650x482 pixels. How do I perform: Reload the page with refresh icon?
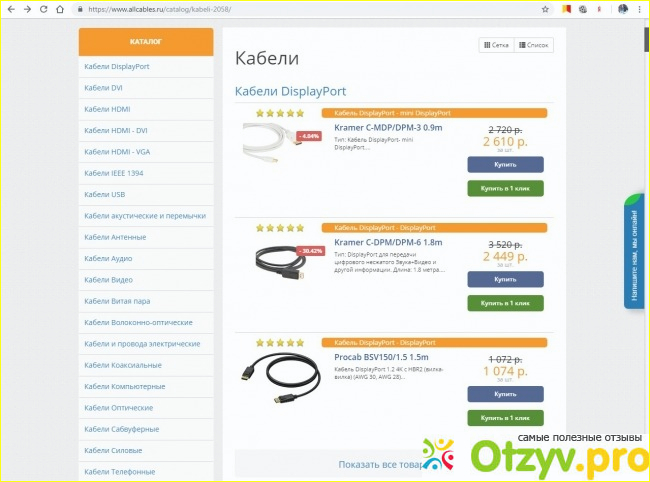pyautogui.click(x=44, y=9)
